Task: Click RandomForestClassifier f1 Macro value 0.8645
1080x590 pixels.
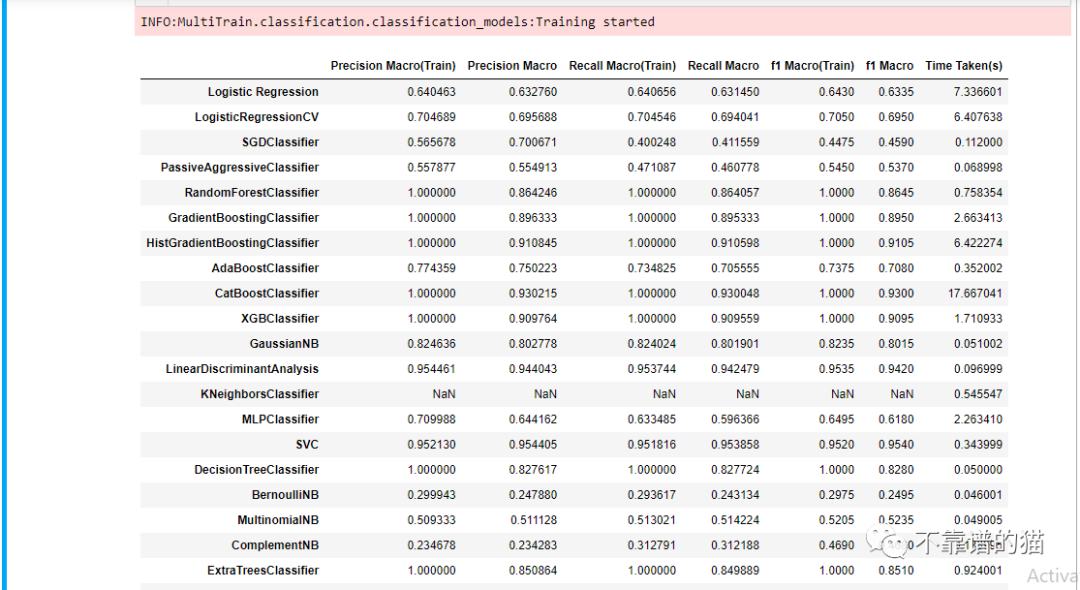Action: click(896, 193)
